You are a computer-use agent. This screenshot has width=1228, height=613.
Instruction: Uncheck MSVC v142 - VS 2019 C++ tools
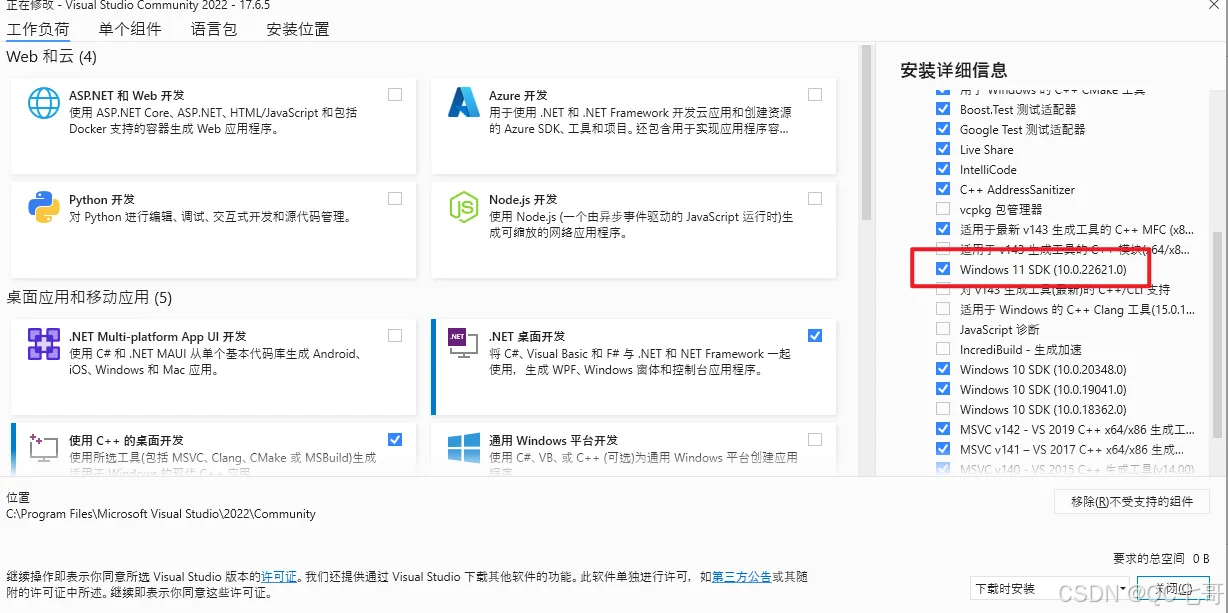click(943, 429)
